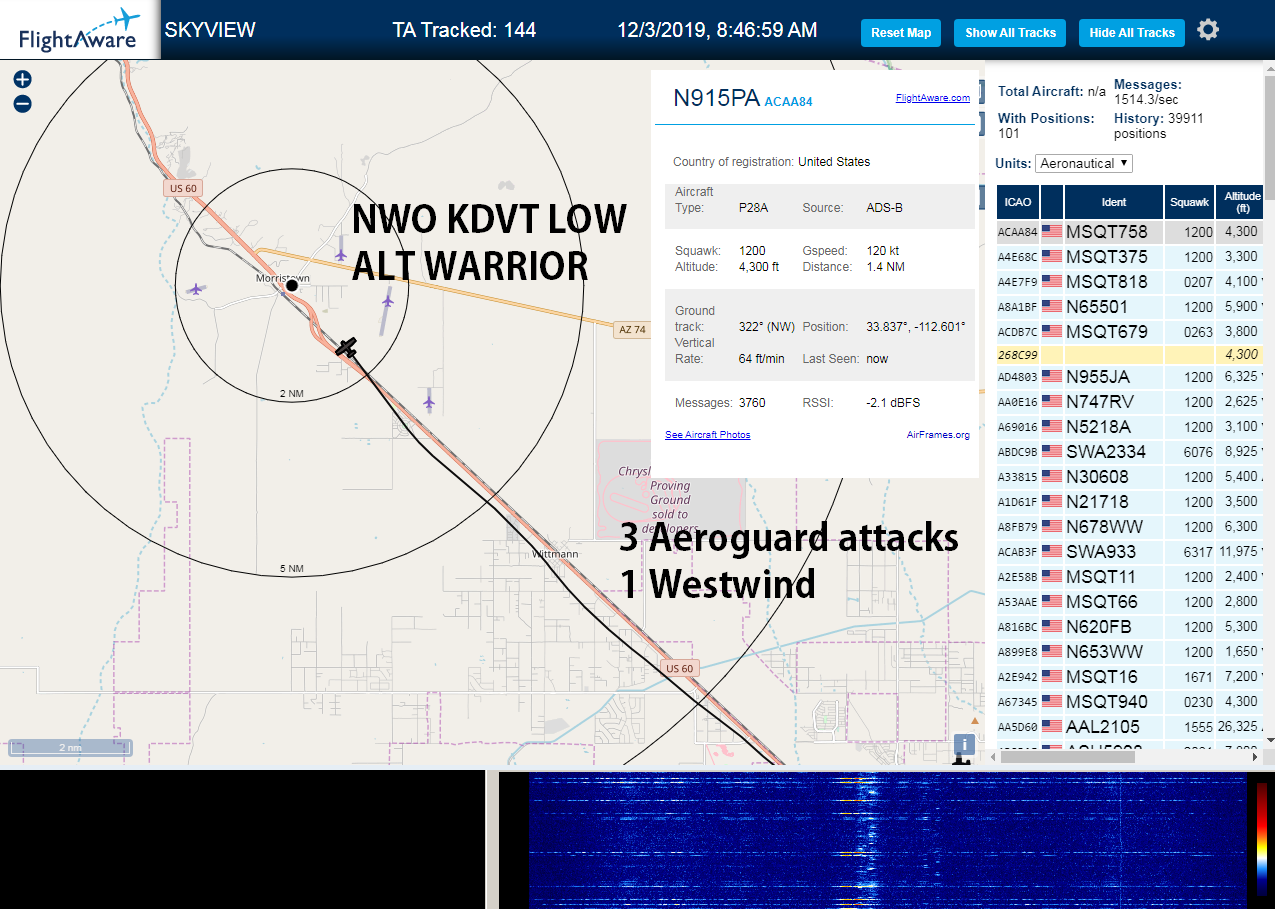Select the MSQT679 aircraft row

point(1131,332)
